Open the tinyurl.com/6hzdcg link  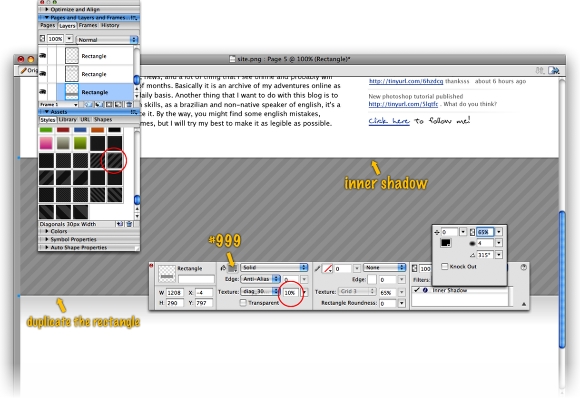[406, 81]
